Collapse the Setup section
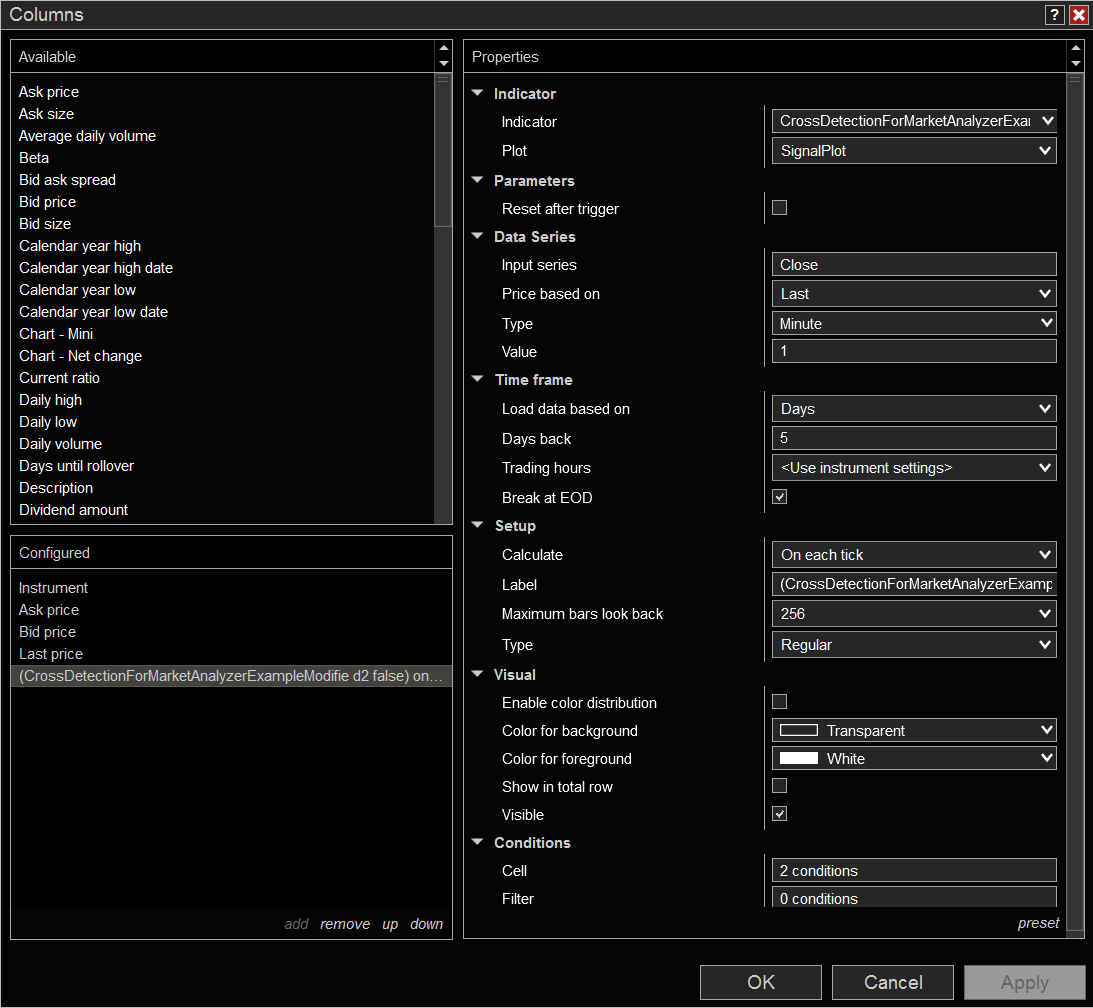Image resolution: width=1093 pixels, height=1008 pixels. (x=477, y=525)
